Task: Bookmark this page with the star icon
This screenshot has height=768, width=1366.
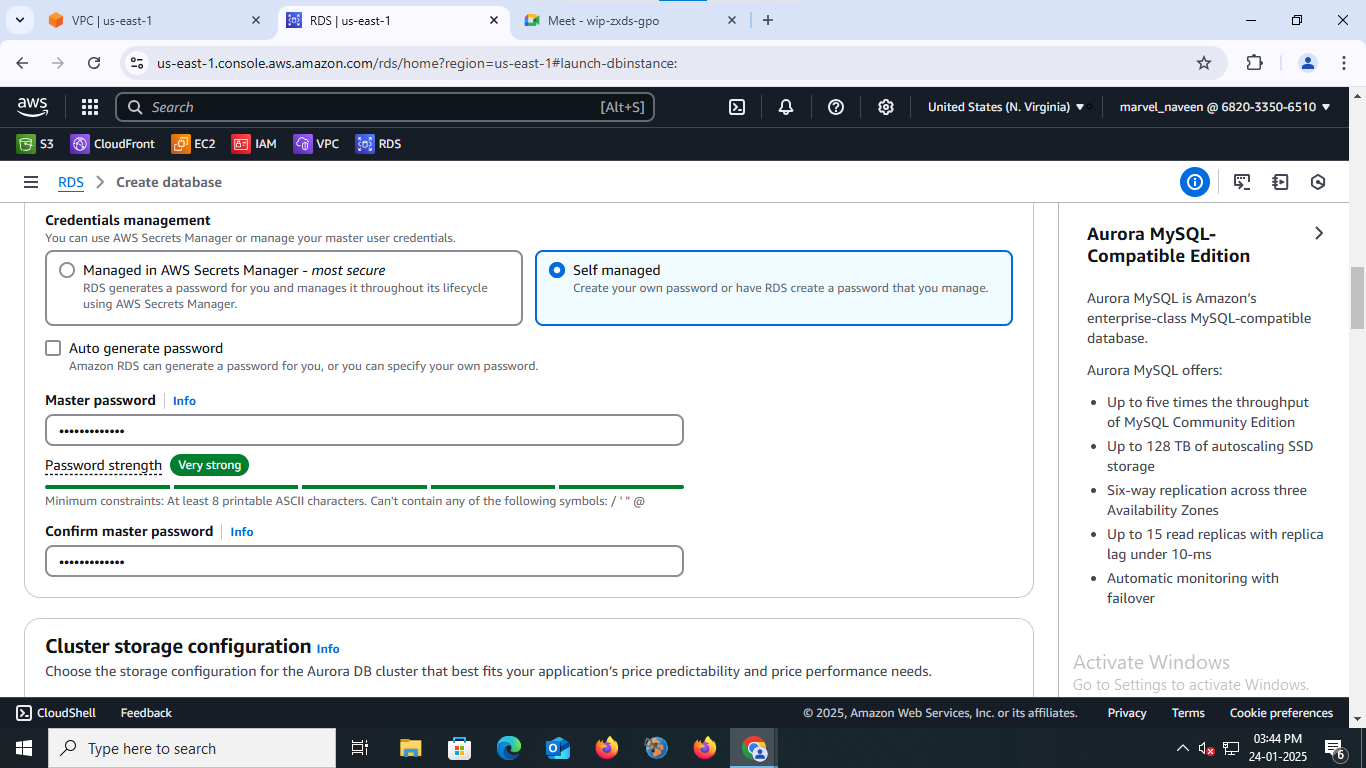Action: click(1204, 63)
